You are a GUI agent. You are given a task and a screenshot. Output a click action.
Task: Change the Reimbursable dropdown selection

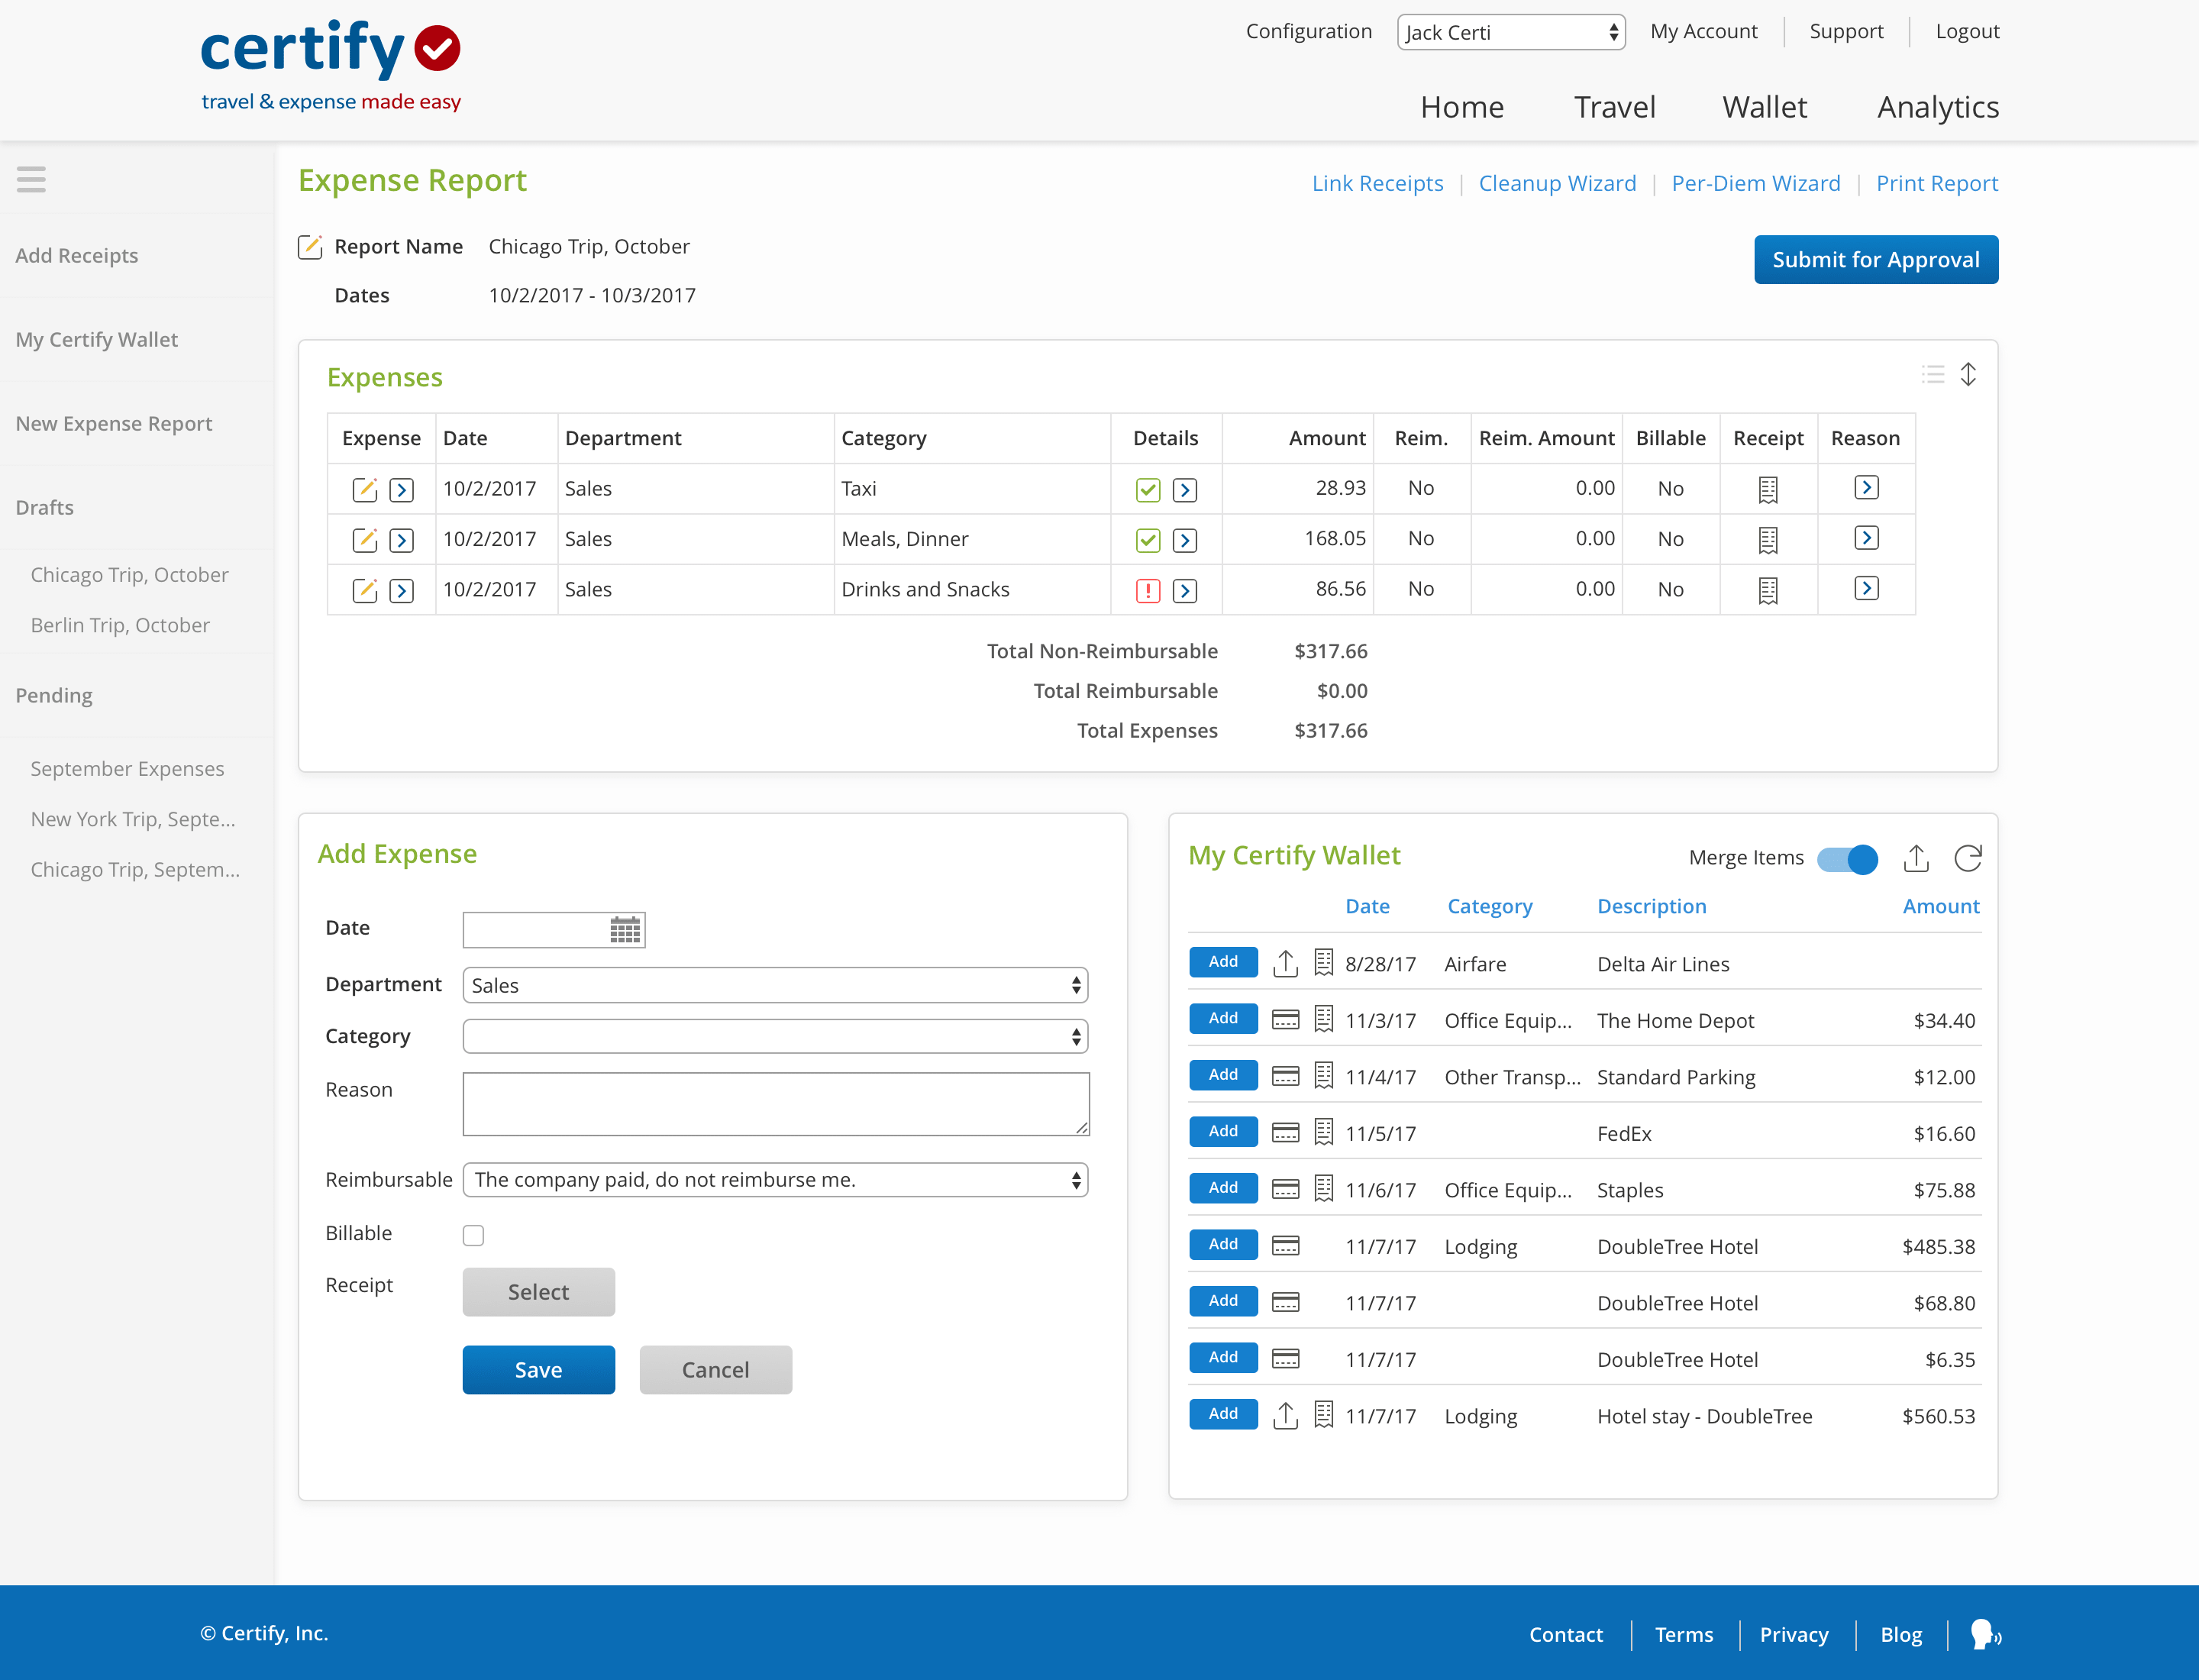[775, 1180]
